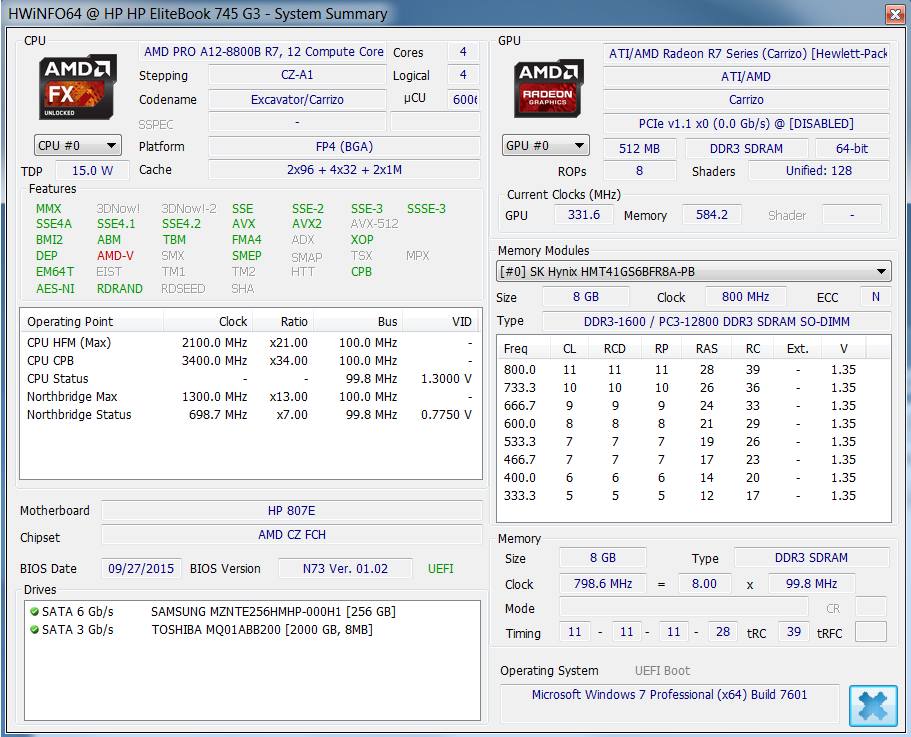Click the N73 Ver. 01.02 BIOS version field
This screenshot has height=737, width=911.
pos(345,569)
